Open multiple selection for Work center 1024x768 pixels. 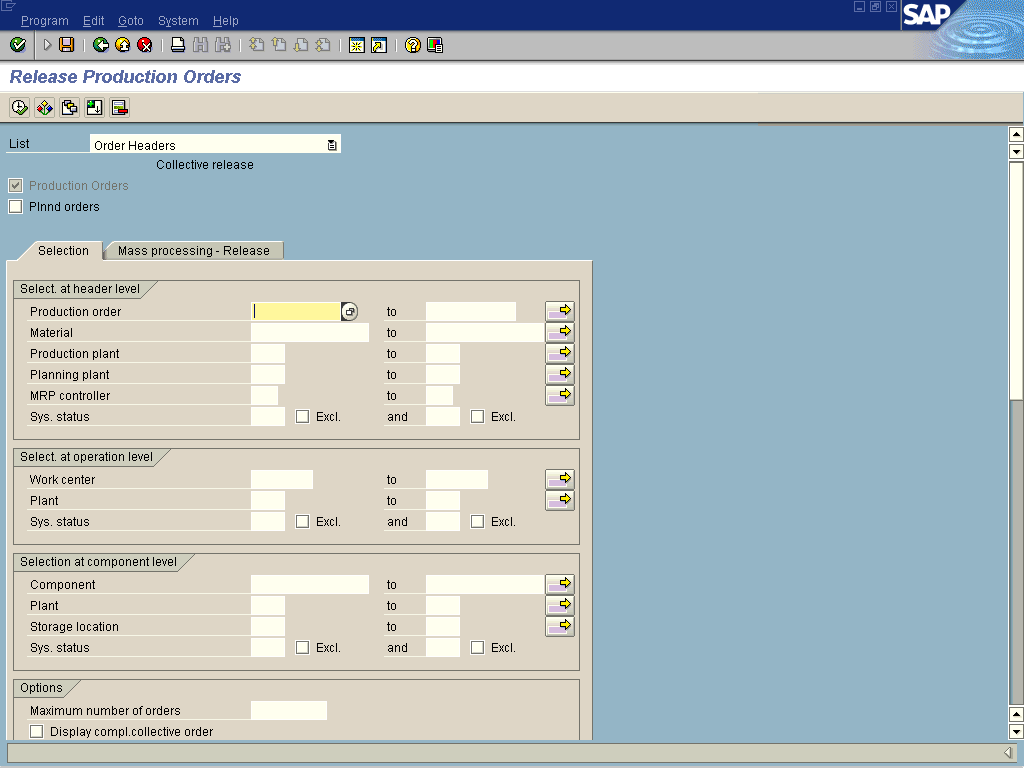click(560, 479)
